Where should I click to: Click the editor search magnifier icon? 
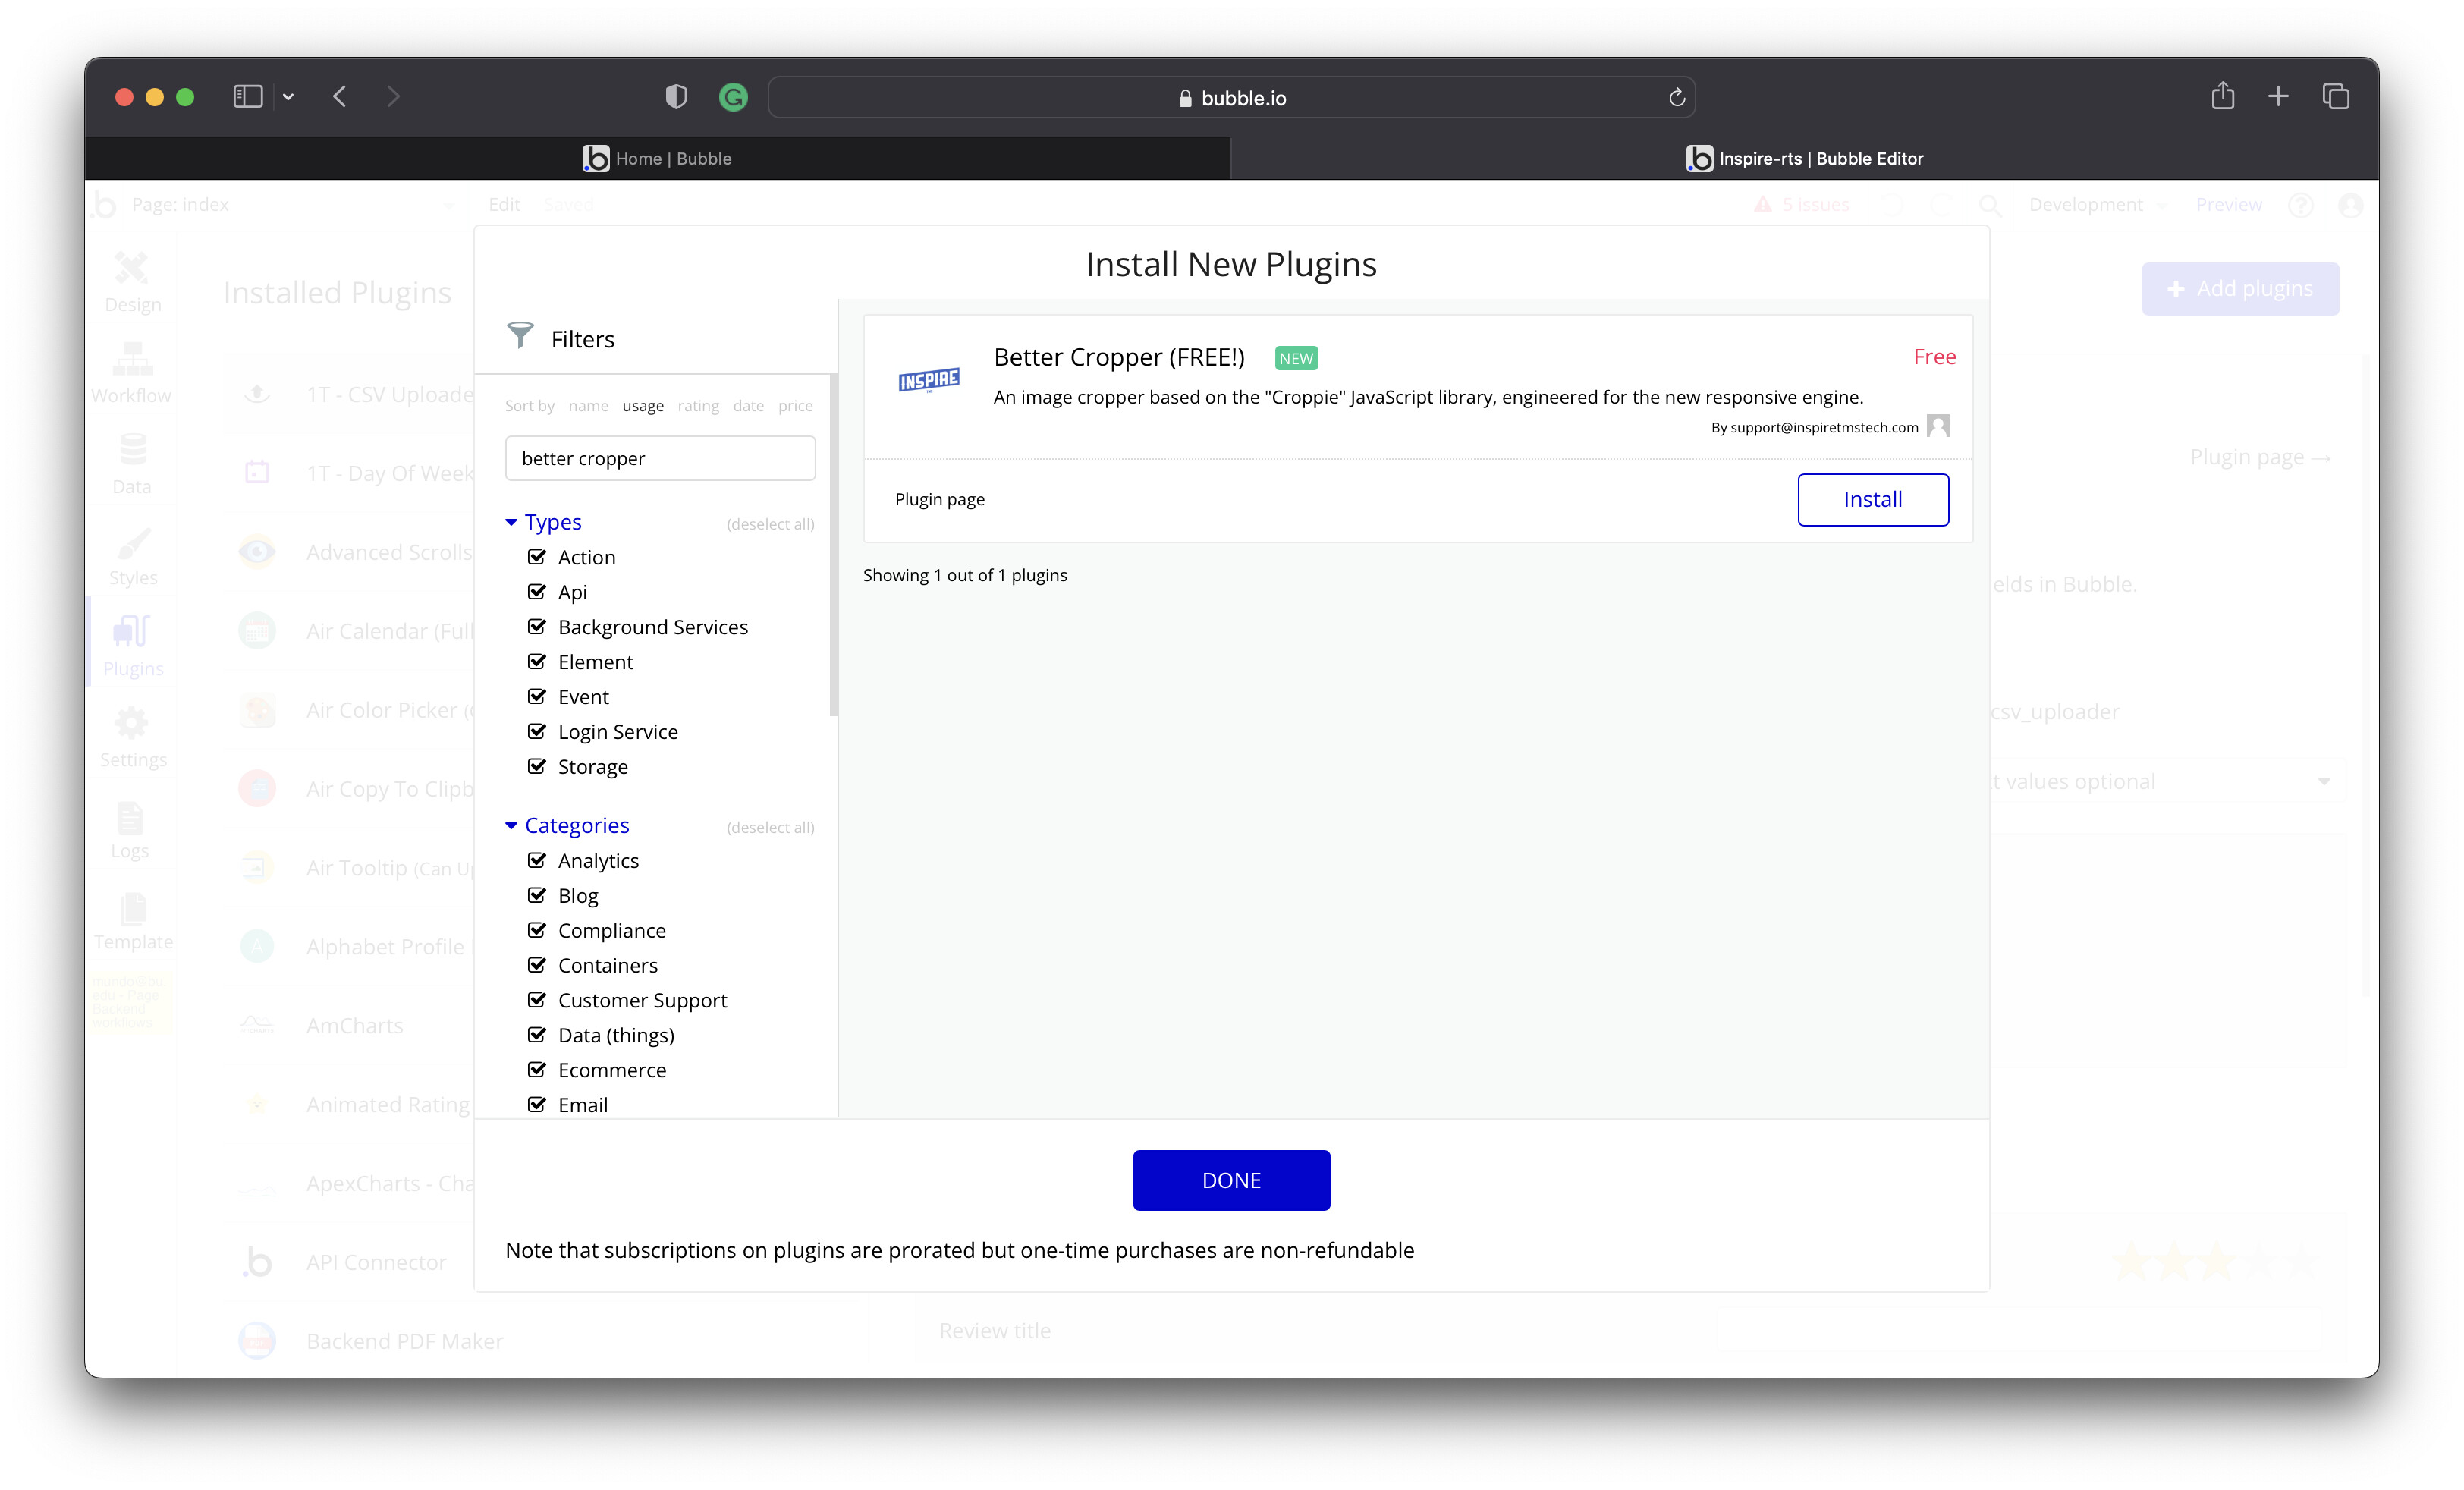[1990, 205]
